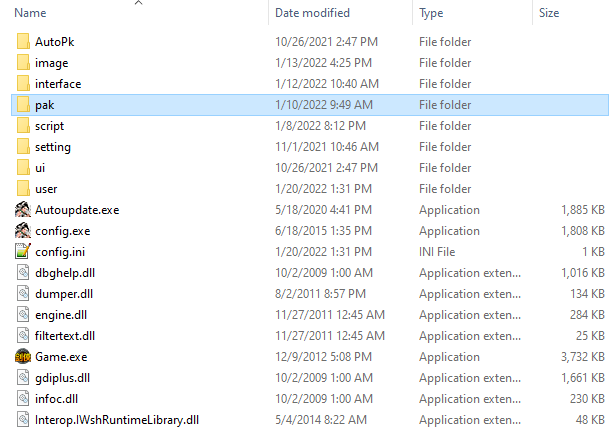Select the image folder name
Screen dimensions: 612x430
tap(51, 63)
